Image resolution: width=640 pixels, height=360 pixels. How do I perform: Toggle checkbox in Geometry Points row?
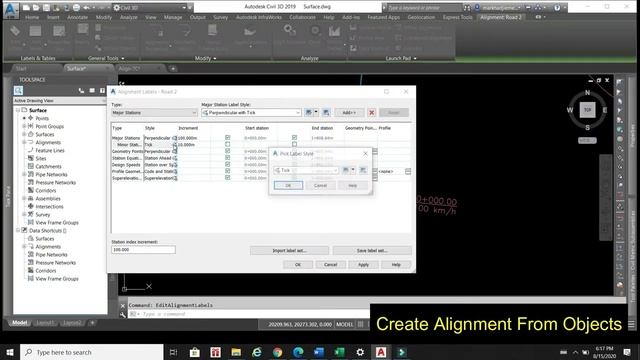pos(228,151)
